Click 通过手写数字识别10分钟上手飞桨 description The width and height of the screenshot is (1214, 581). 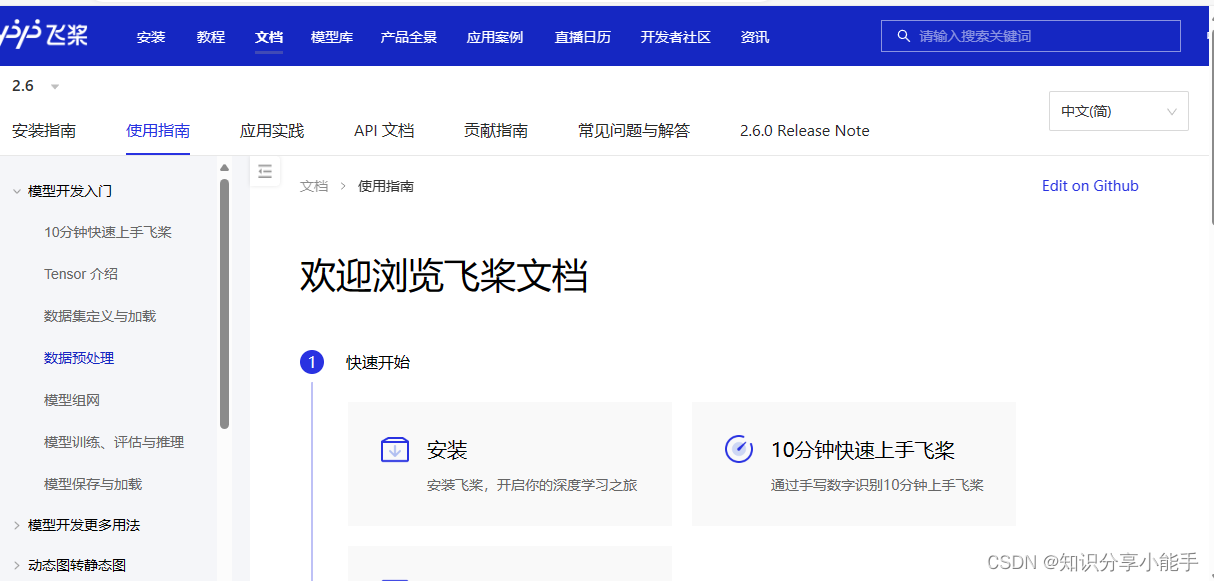[x=877, y=486]
